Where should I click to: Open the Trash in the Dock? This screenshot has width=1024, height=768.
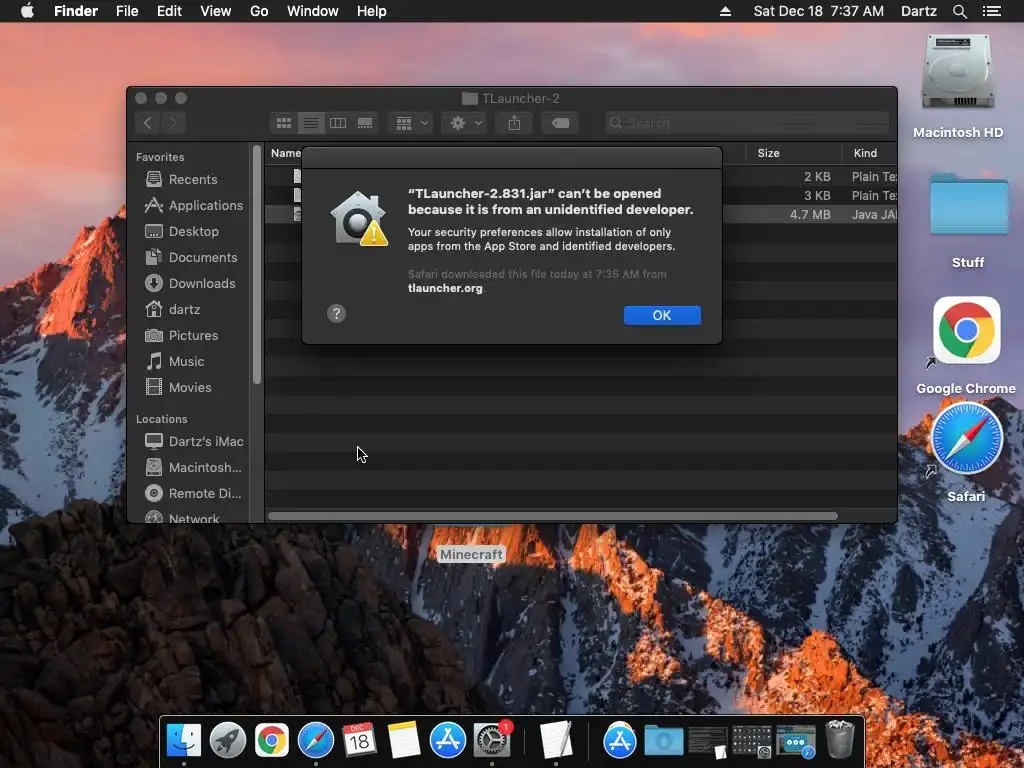tap(840, 739)
